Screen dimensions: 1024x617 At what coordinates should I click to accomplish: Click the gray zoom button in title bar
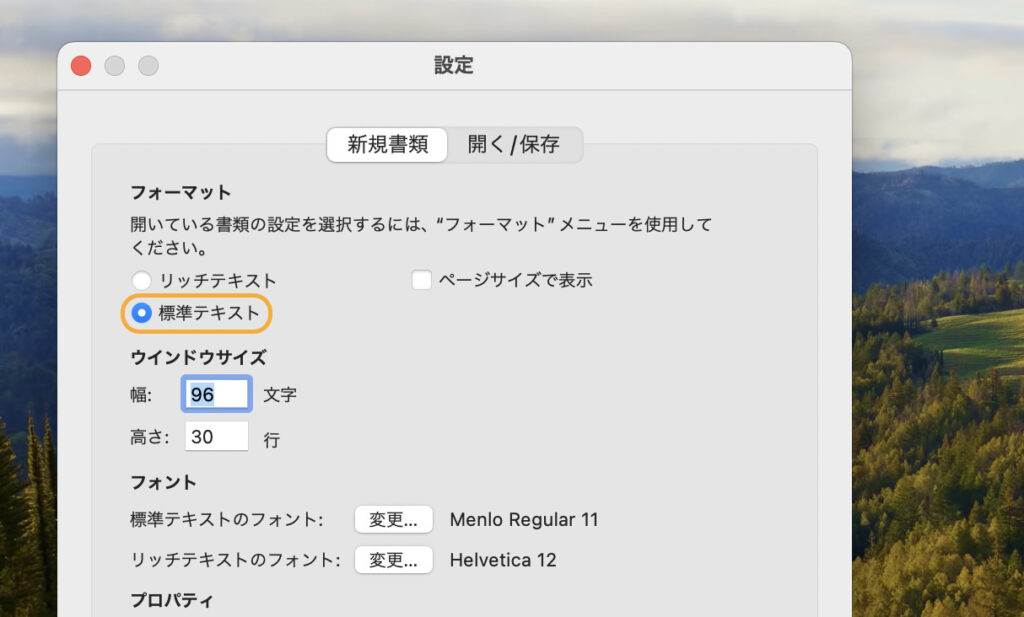[x=148, y=66]
